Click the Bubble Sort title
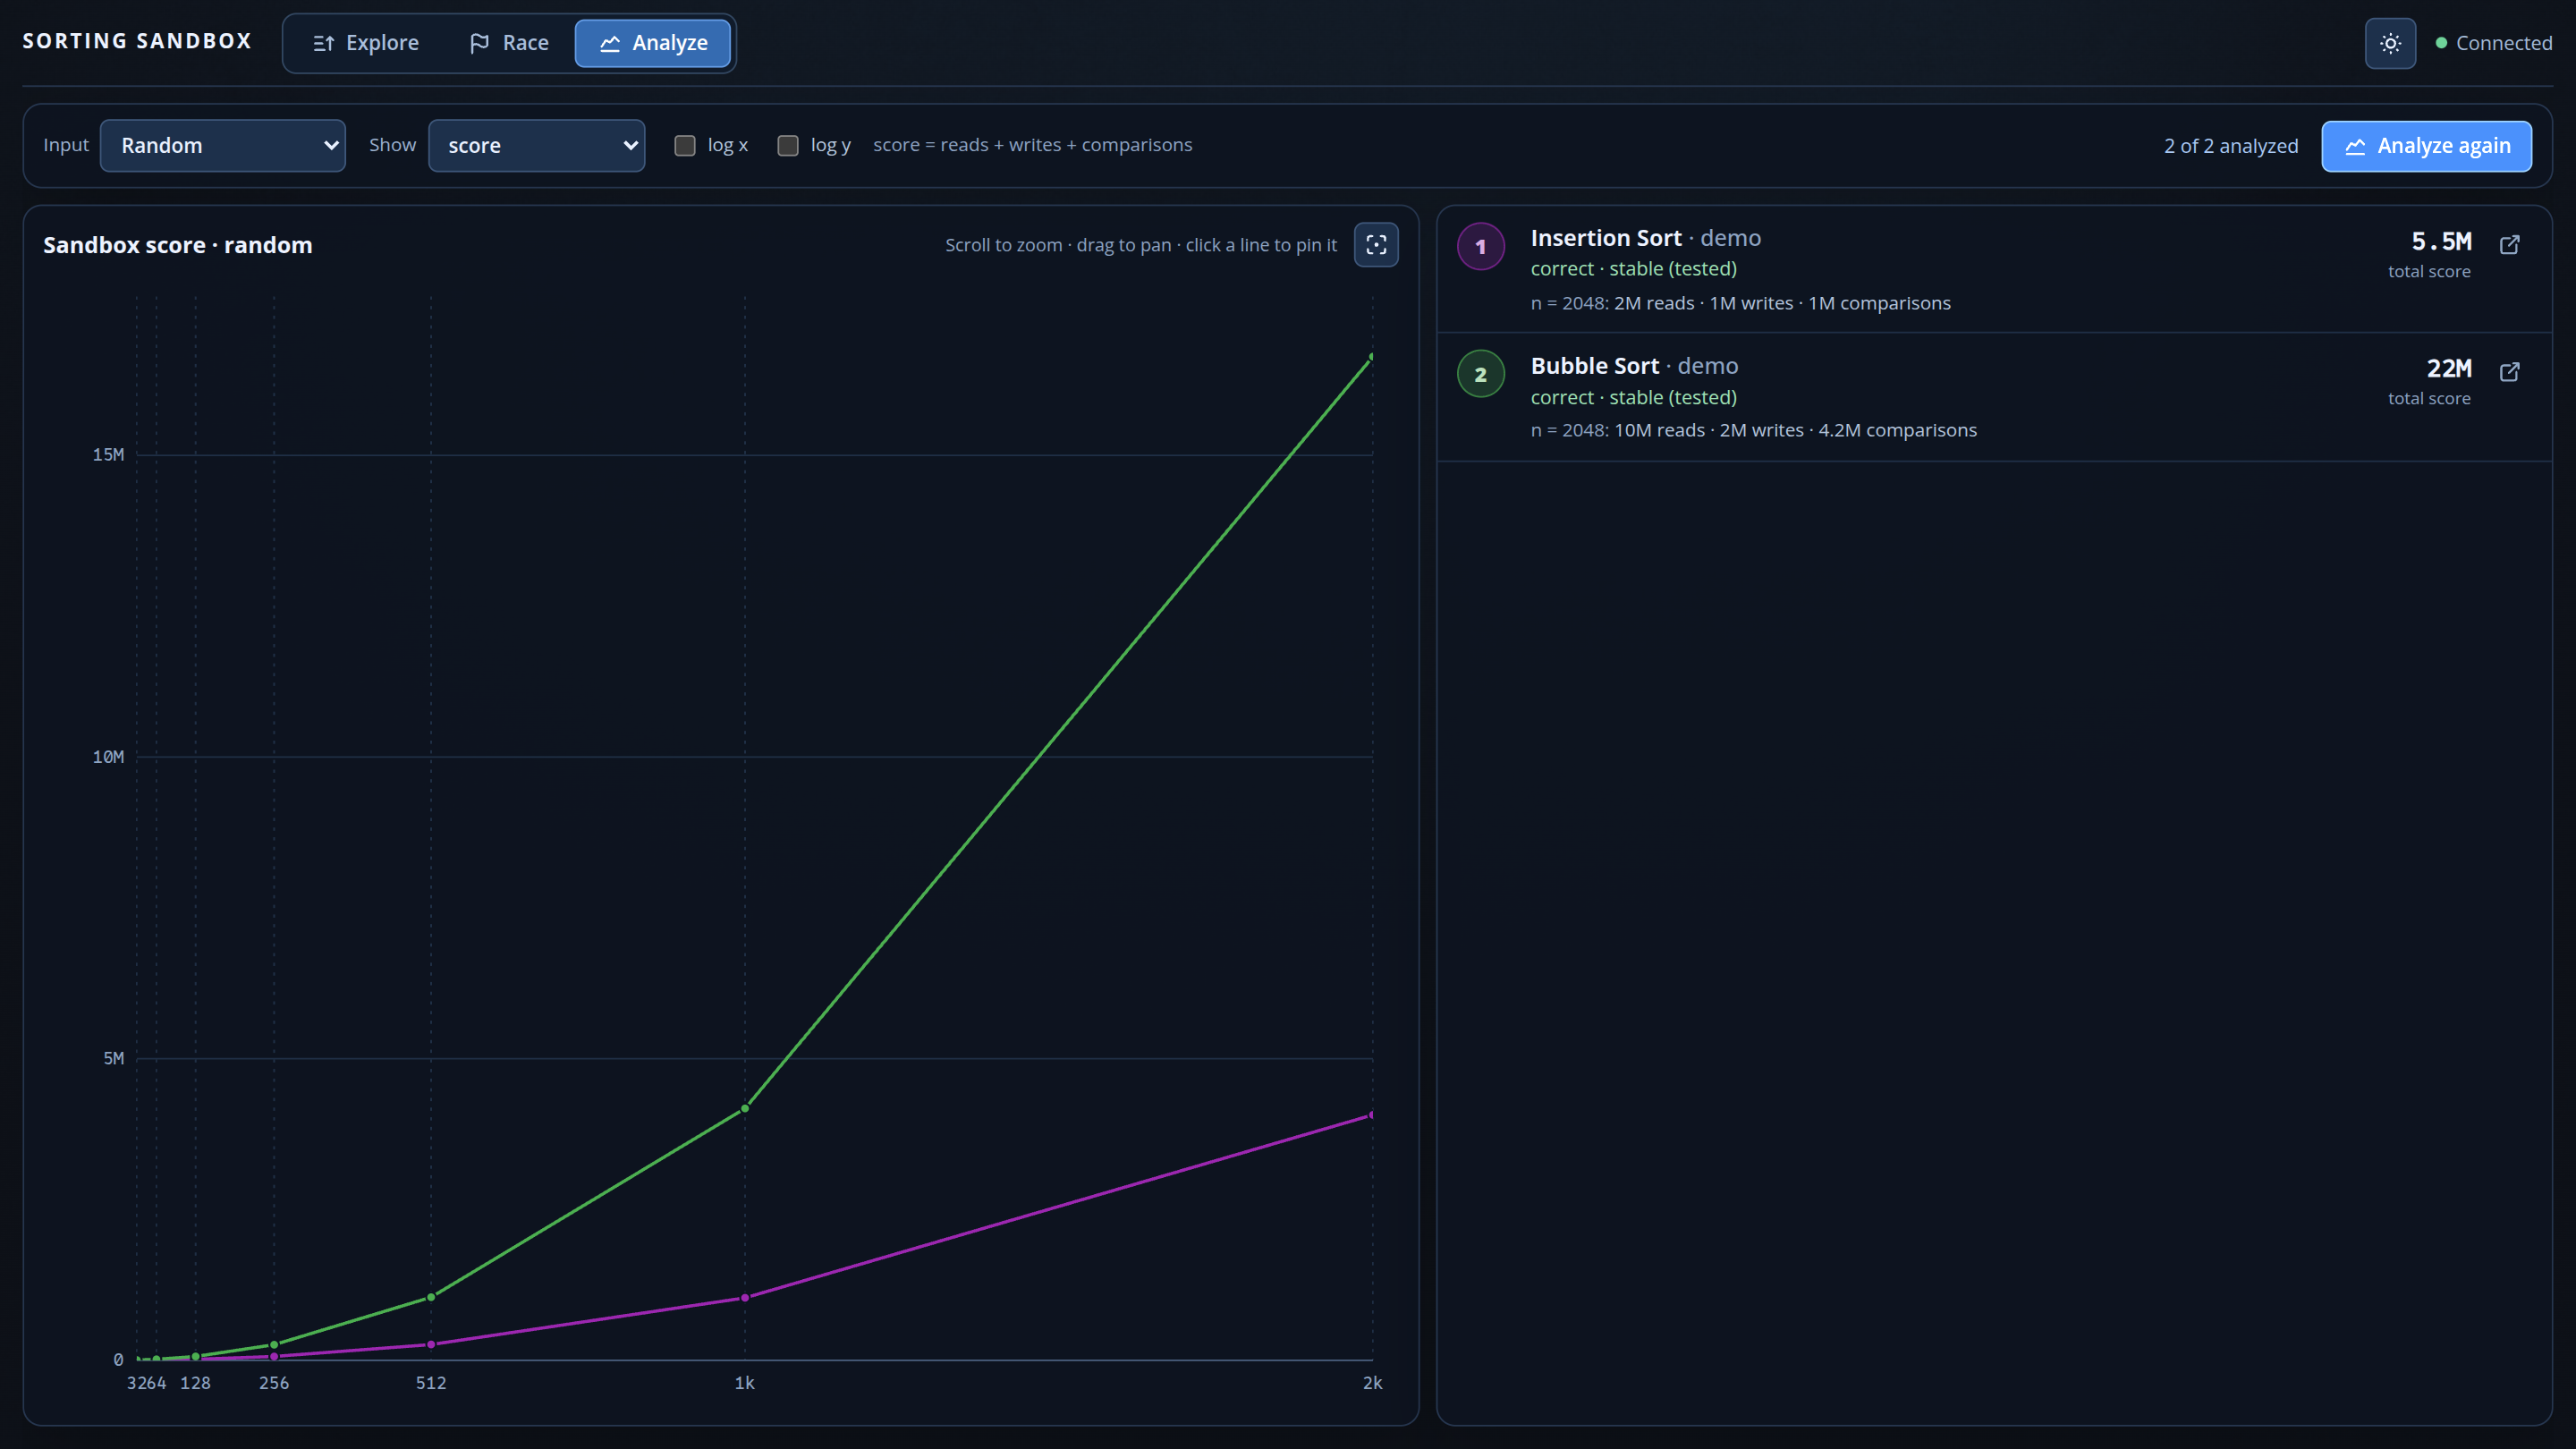2576x1449 pixels. pyautogui.click(x=1595, y=366)
